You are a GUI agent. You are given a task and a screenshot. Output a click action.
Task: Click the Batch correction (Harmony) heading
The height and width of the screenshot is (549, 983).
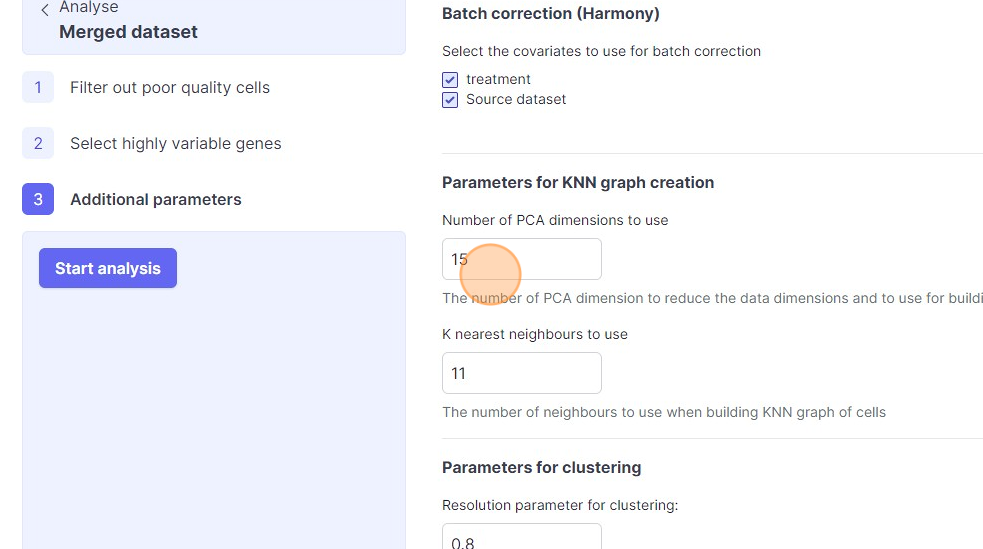point(550,14)
